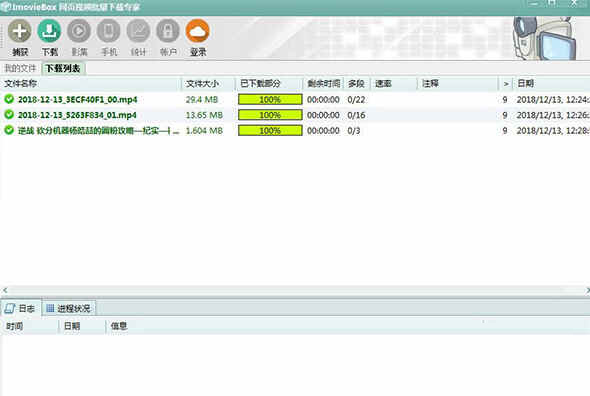Sort by 速率 column header
Viewport: 590px width, 396px height.
click(x=394, y=84)
